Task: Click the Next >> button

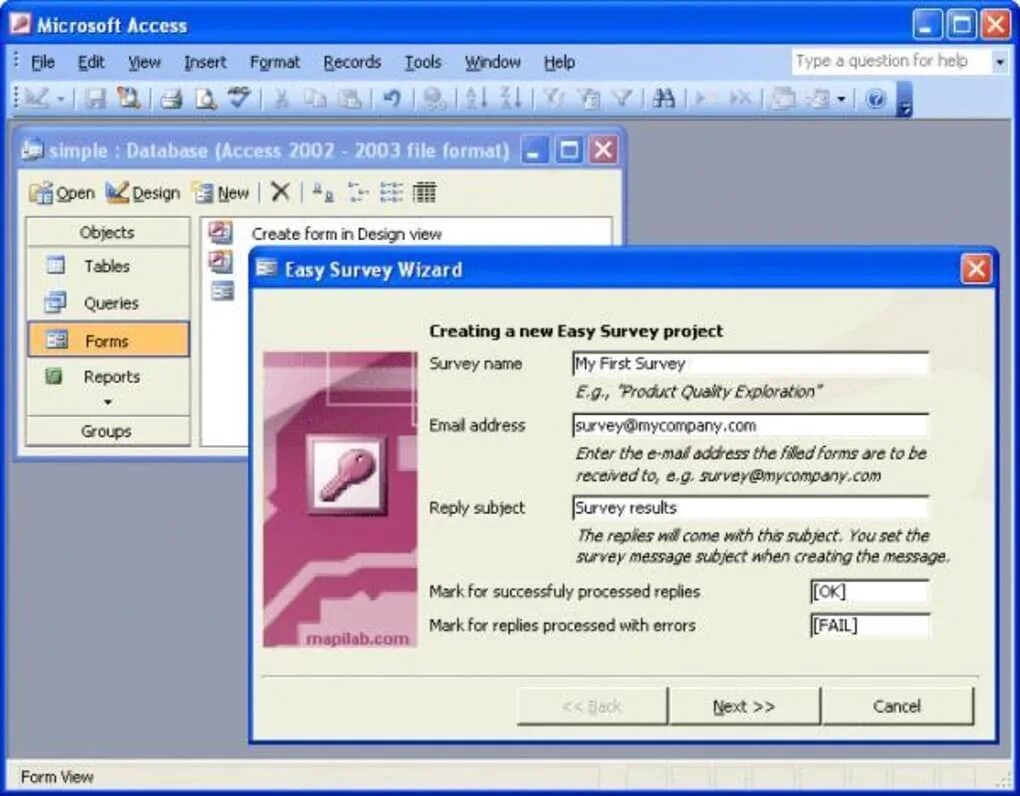Action: [744, 706]
